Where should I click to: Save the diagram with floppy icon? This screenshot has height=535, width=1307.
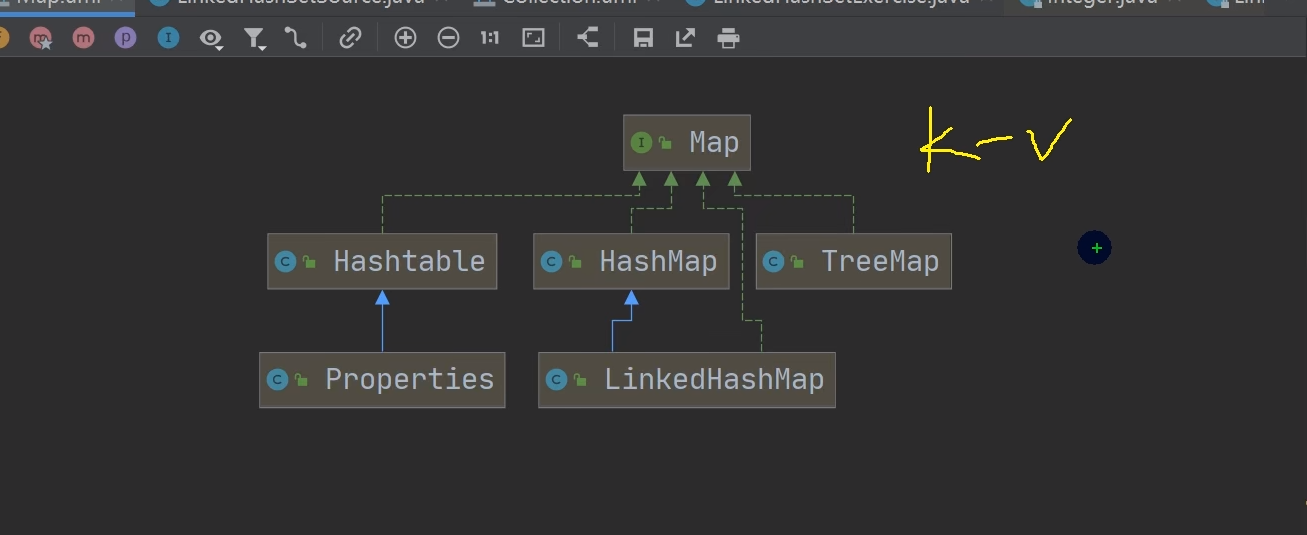643,39
